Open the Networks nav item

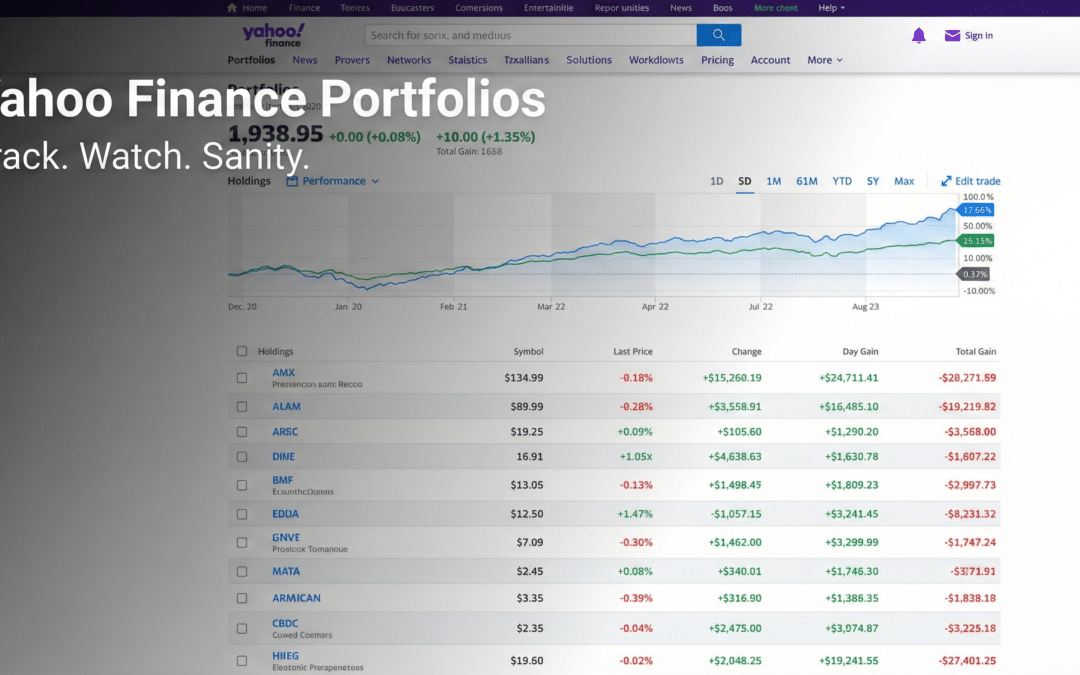point(409,60)
